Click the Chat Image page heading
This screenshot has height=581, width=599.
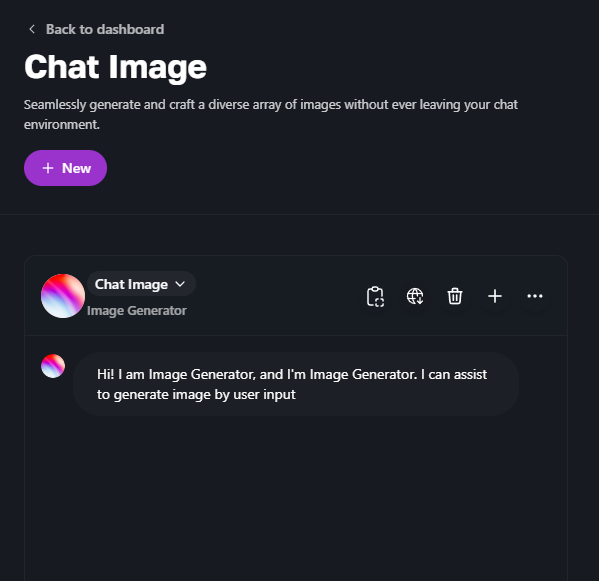coord(115,68)
